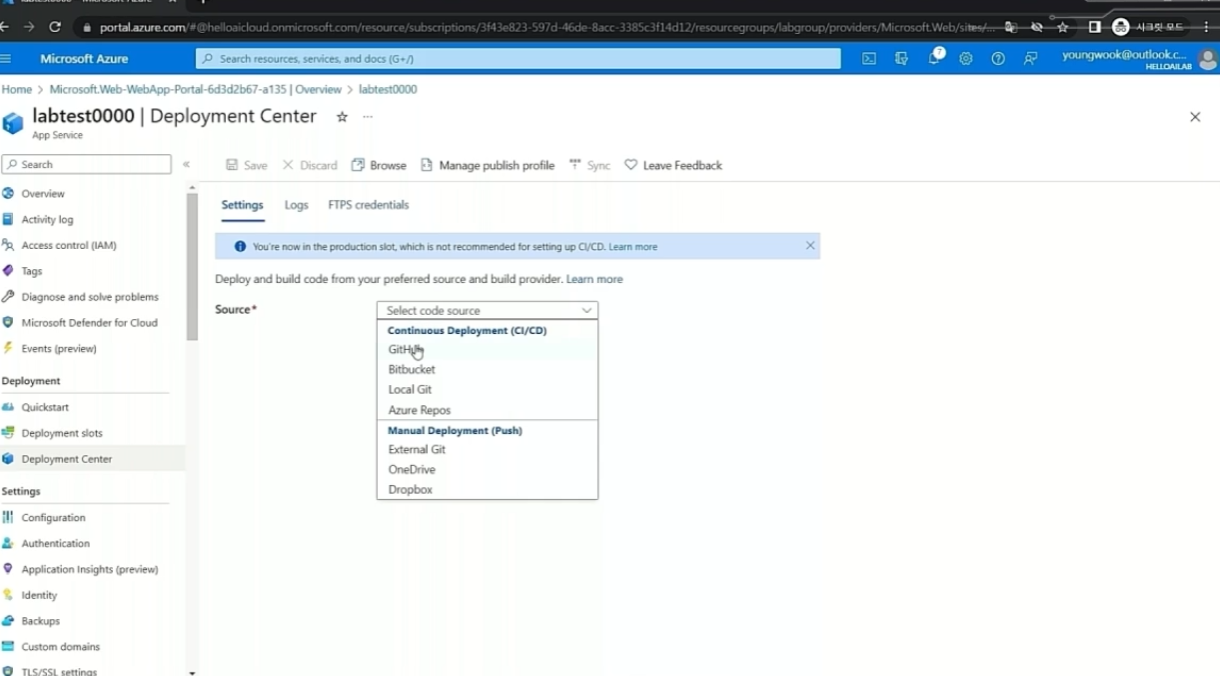
Task: Switch to the FTPS credentials tab
Action: pyautogui.click(x=368, y=205)
